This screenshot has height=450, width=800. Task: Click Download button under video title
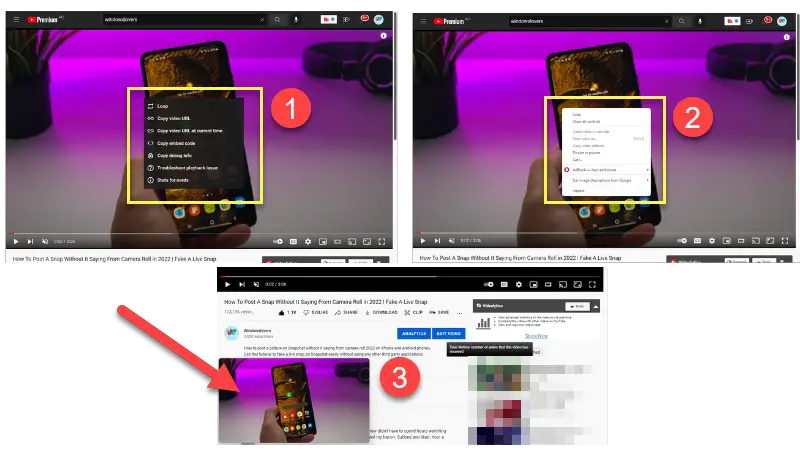click(381, 312)
